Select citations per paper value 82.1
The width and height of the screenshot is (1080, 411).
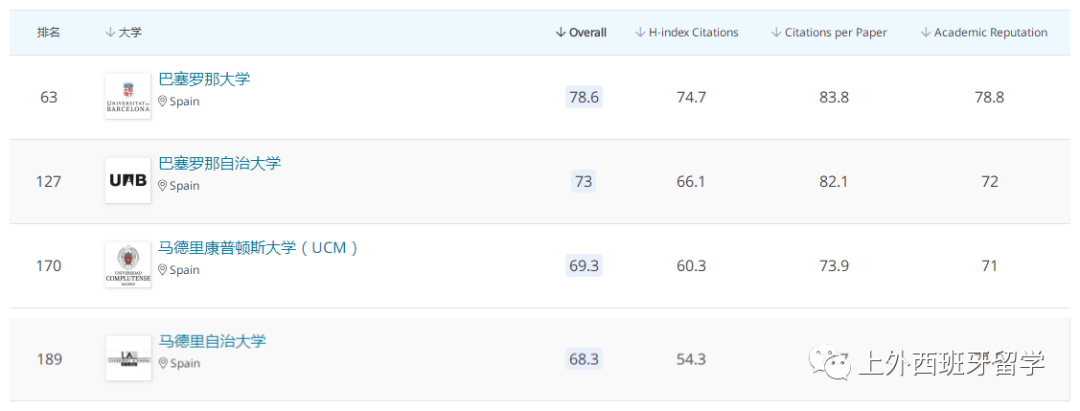point(834,182)
